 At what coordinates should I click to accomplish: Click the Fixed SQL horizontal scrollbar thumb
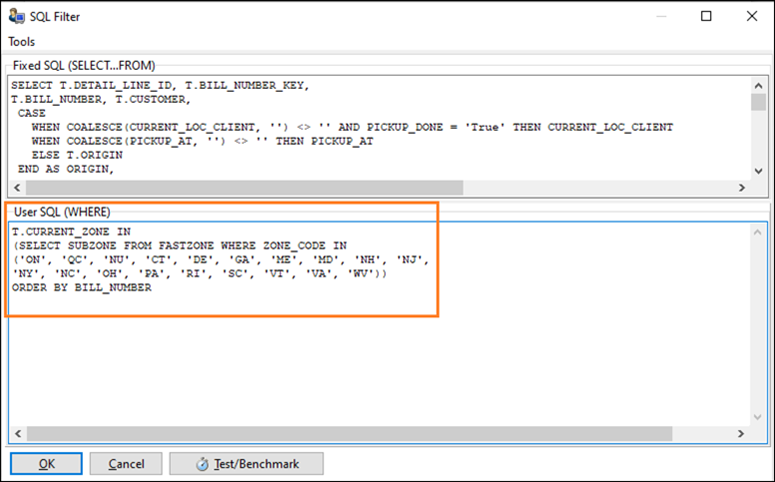click(x=244, y=188)
